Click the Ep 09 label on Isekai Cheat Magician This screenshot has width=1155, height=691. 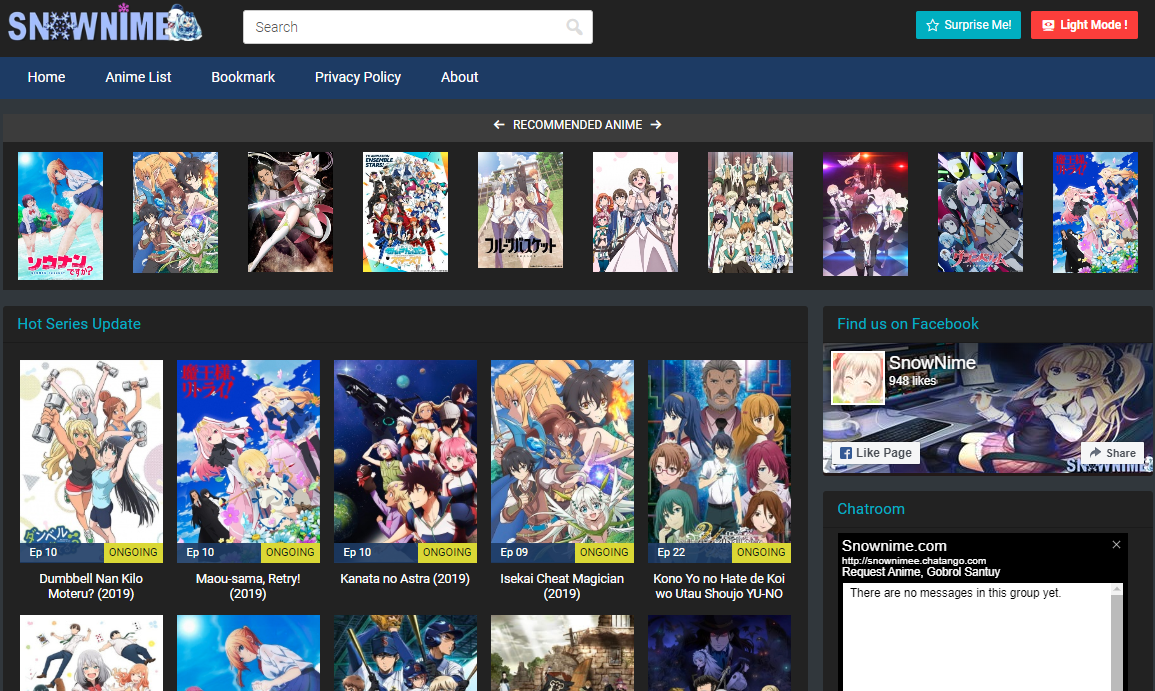coord(514,553)
